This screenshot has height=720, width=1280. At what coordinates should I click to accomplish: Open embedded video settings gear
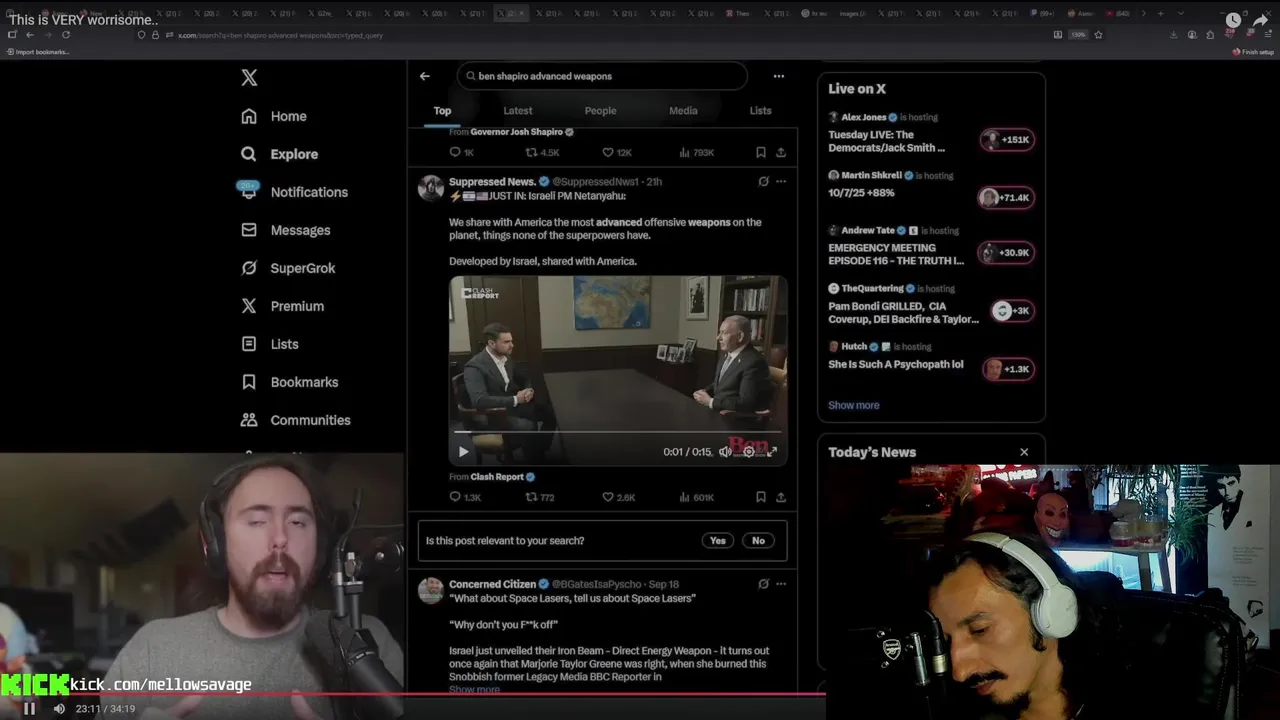(749, 452)
